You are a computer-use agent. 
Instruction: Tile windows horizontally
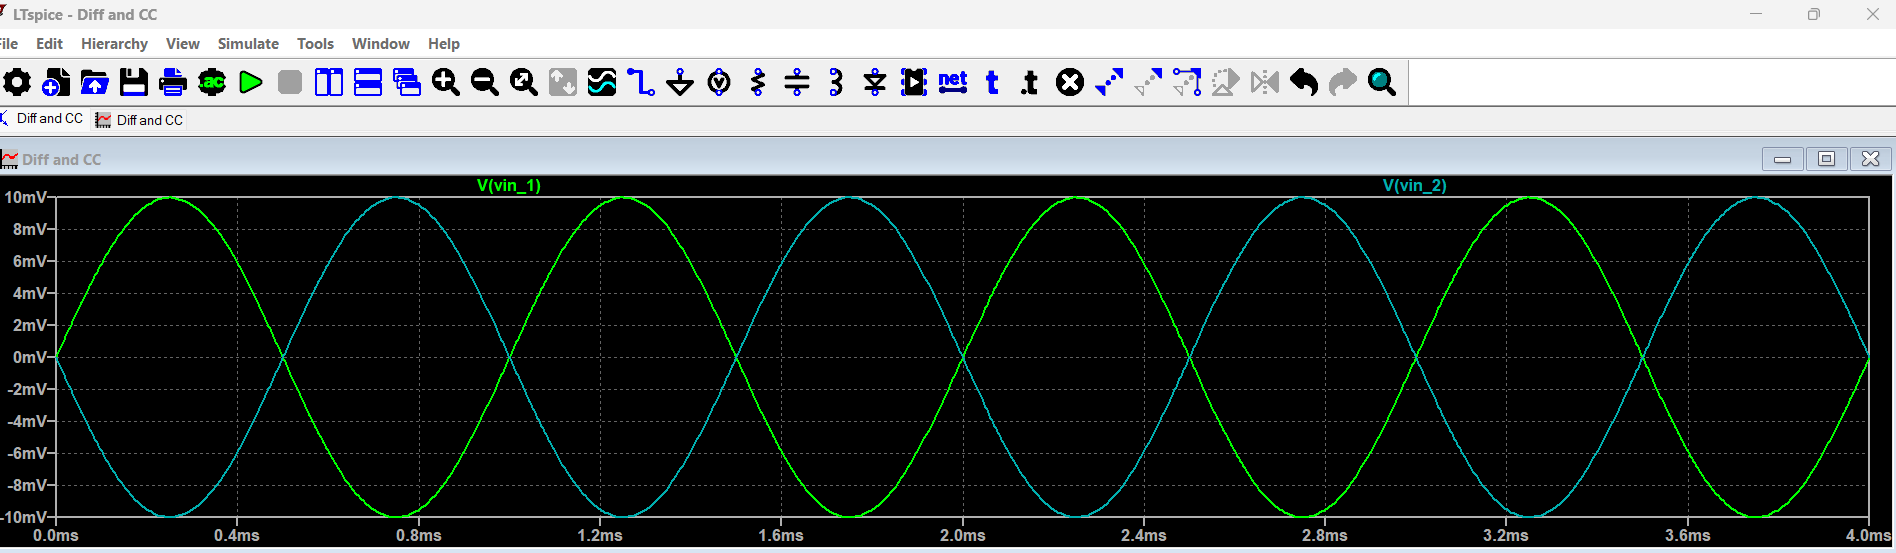click(368, 82)
